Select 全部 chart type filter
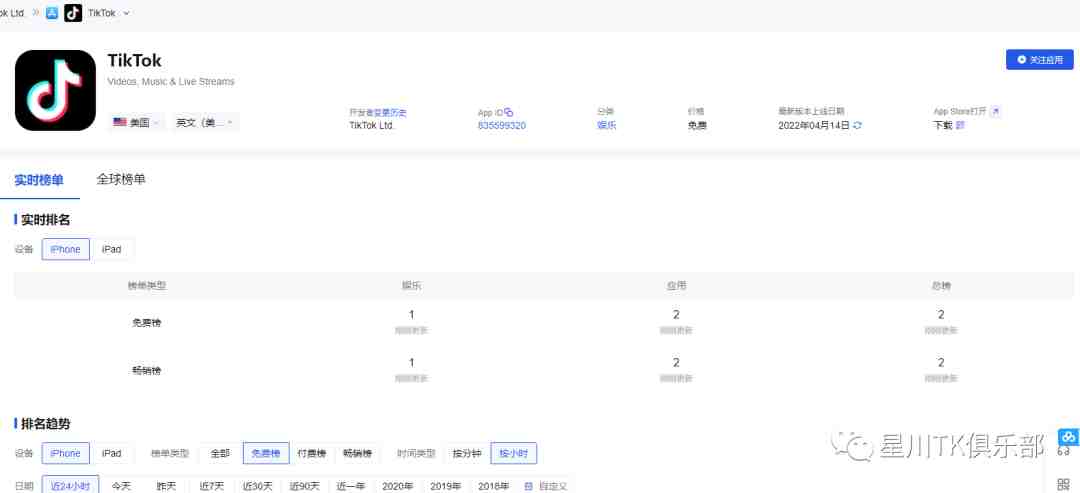The height and width of the screenshot is (493, 1080). pos(220,453)
